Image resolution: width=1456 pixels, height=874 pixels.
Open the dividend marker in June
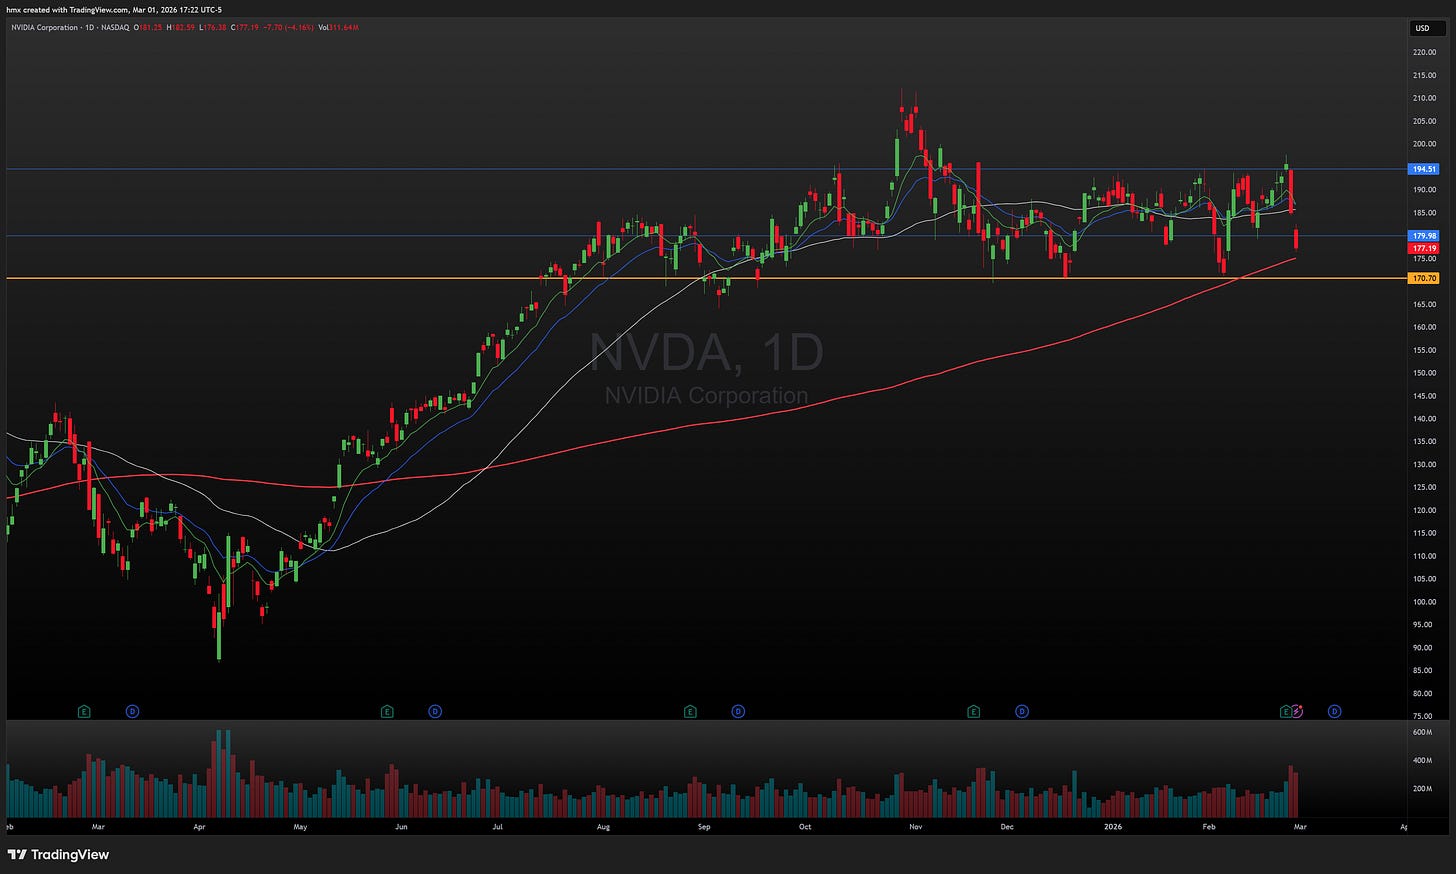pyautogui.click(x=435, y=712)
